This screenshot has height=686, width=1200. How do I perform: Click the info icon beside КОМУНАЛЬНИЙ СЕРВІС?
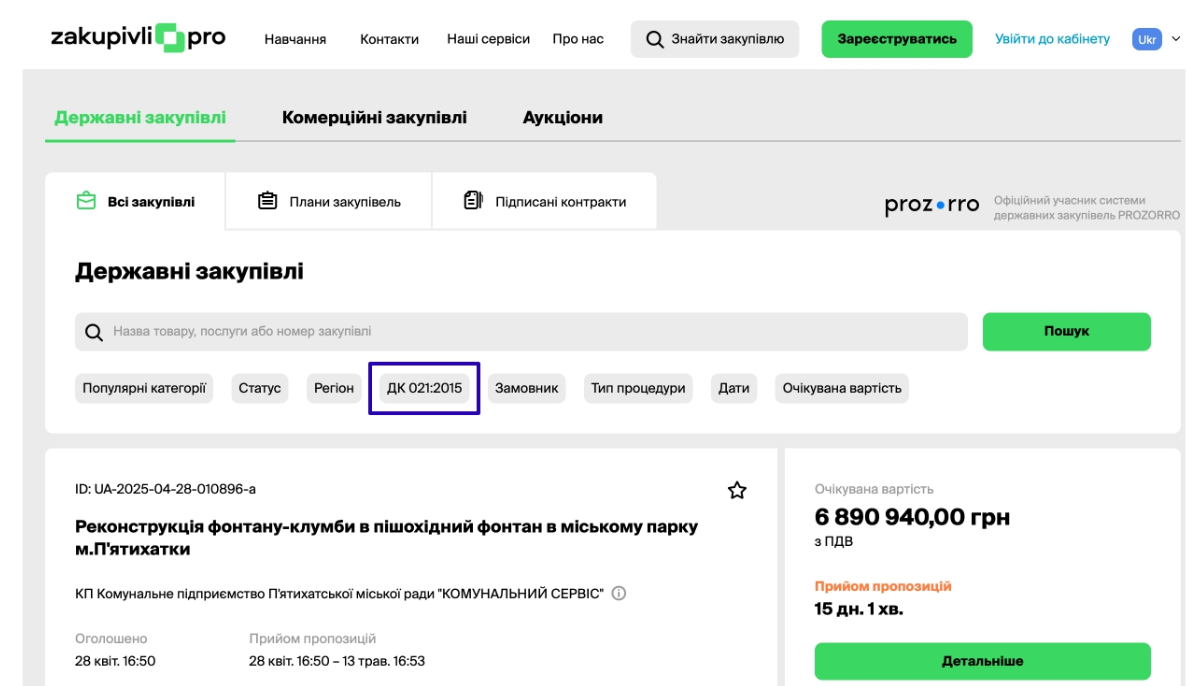(619, 593)
